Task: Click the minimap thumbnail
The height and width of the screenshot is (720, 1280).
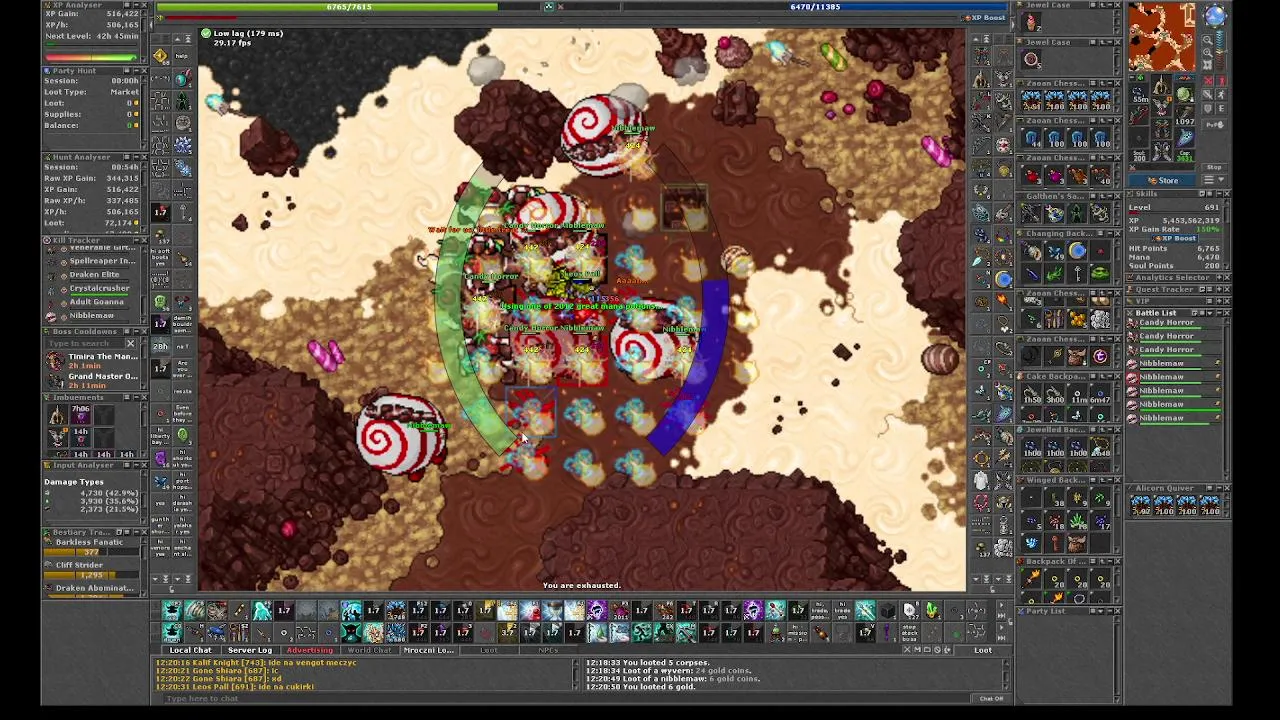Action: pyautogui.click(x=1161, y=37)
